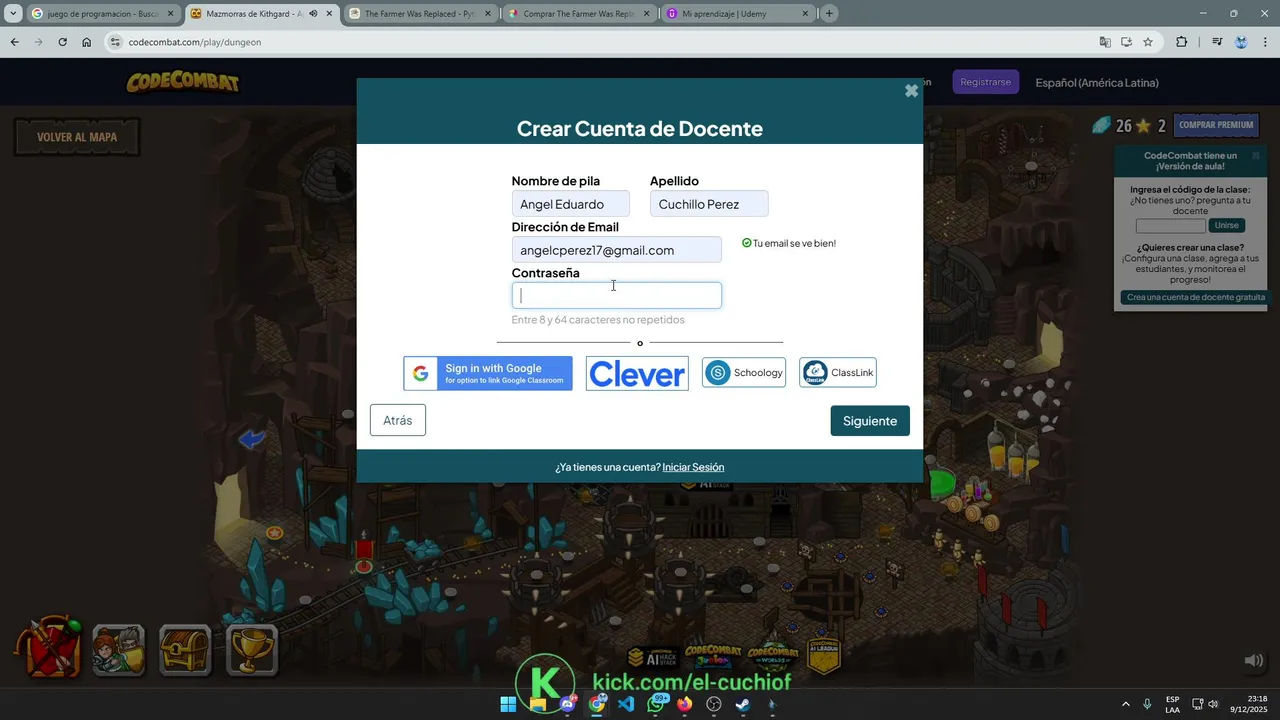The width and height of the screenshot is (1280, 720).
Task: Sign up using Schoology
Action: (x=744, y=373)
